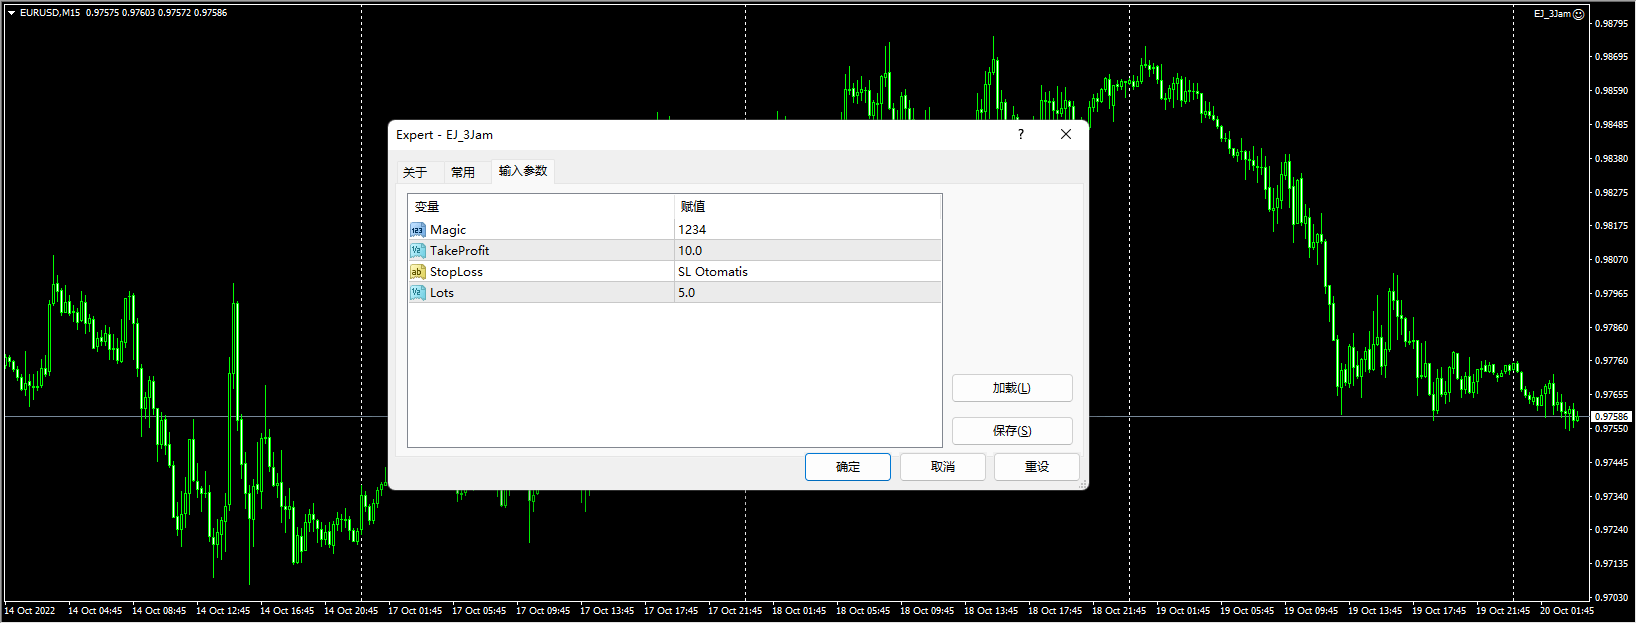The image size is (1637, 624).
Task: Click the EJ_3Jam smiley face icon
Action: [x=1579, y=14]
